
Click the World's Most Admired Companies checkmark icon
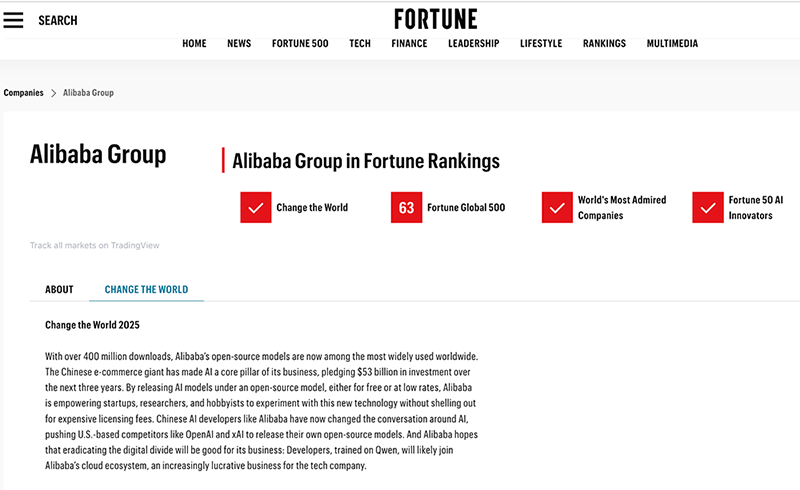557,207
